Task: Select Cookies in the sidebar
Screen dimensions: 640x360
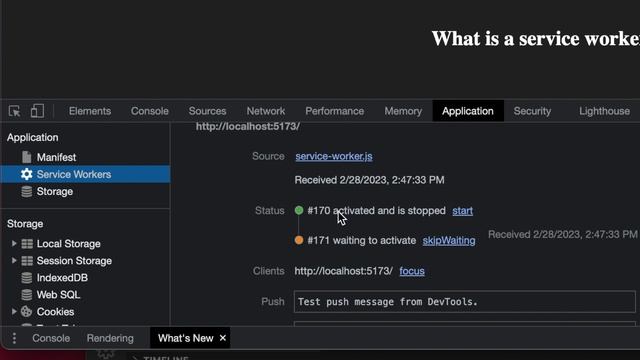Action: coord(56,312)
